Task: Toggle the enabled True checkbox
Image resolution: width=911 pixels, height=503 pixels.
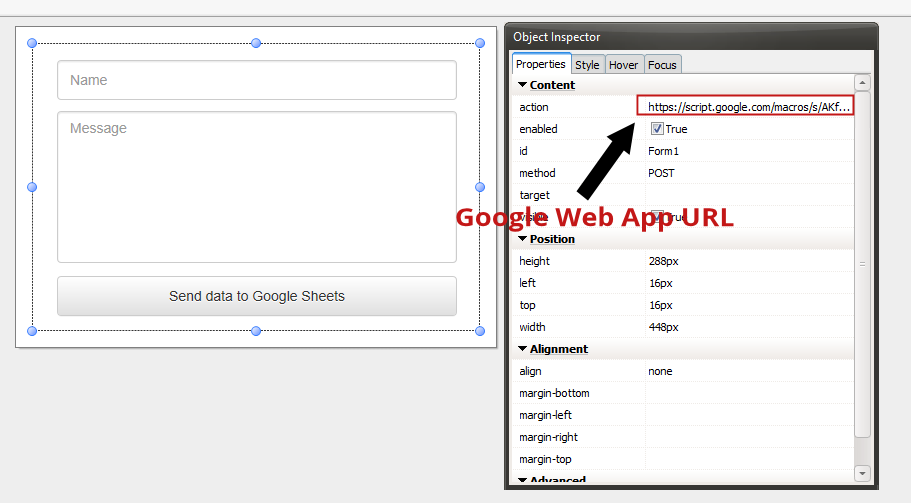Action: point(657,128)
